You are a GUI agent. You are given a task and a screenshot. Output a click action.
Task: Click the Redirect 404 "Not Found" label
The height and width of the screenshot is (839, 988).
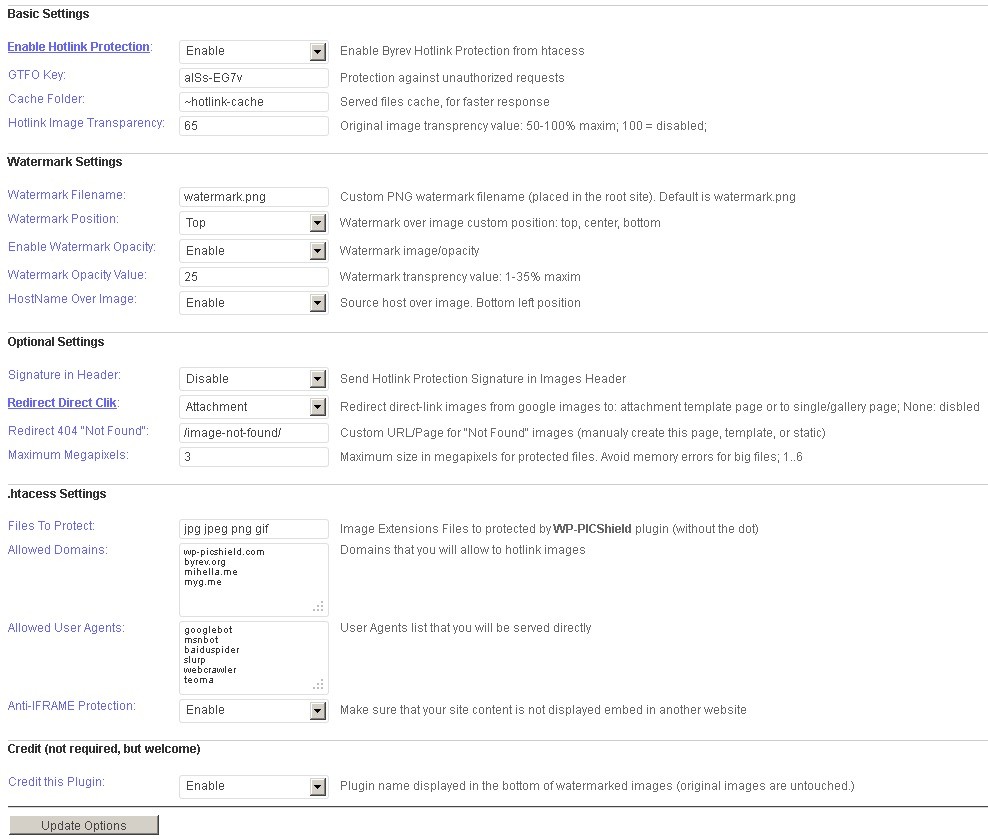click(x=78, y=431)
